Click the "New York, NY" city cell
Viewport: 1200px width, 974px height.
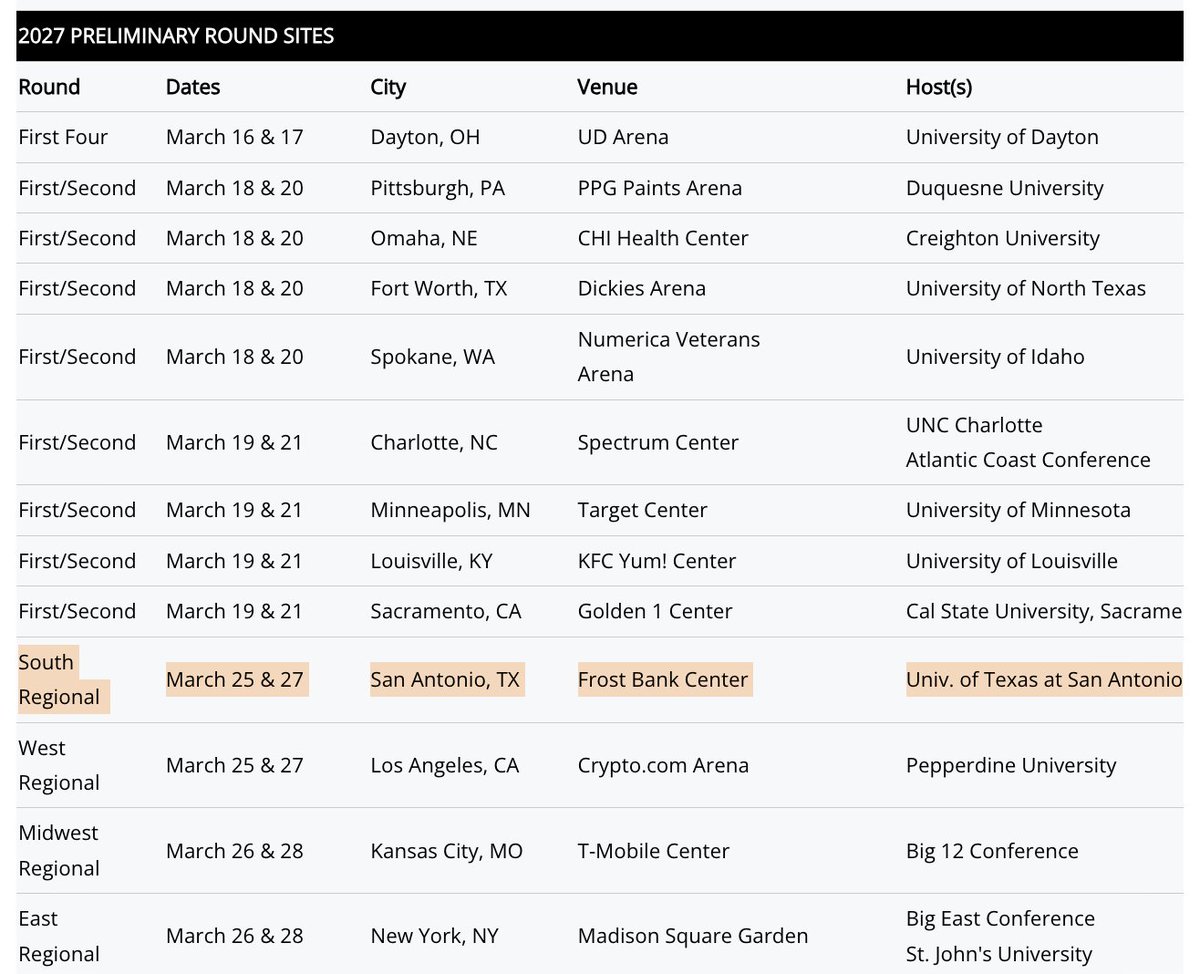tap(434, 936)
